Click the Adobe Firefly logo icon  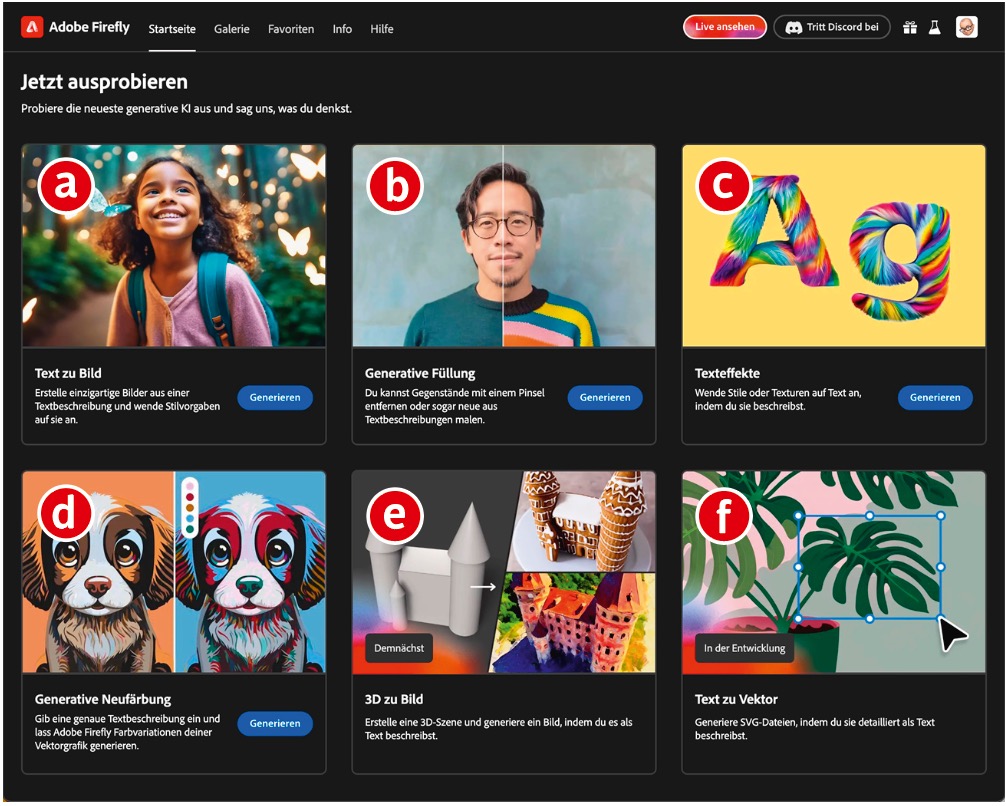[32, 27]
